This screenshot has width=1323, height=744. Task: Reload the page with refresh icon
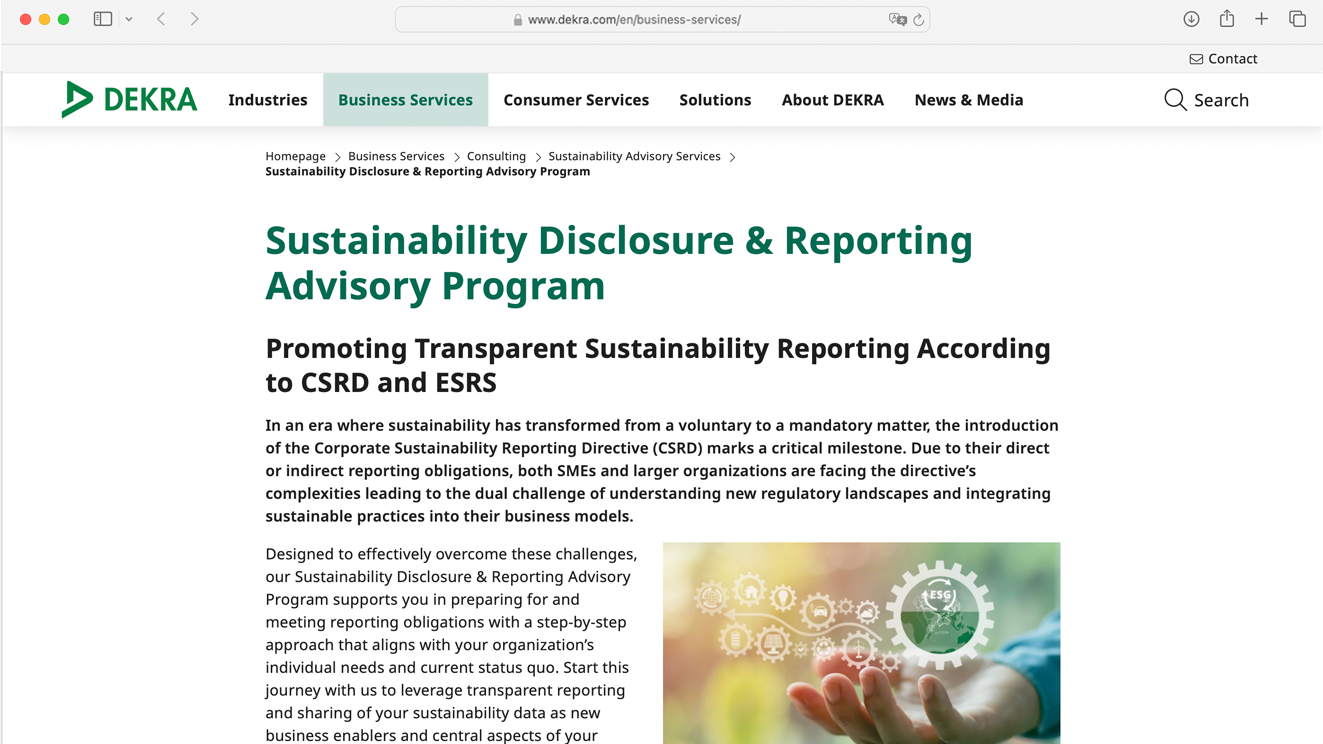[x=918, y=19]
